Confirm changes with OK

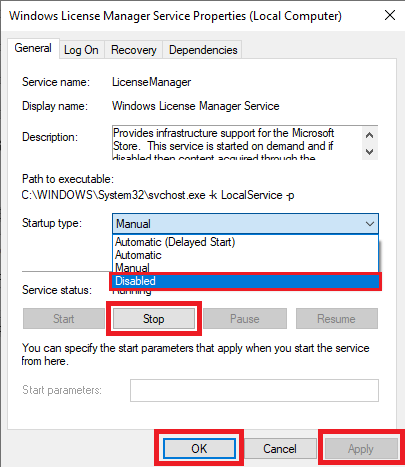pos(199,448)
